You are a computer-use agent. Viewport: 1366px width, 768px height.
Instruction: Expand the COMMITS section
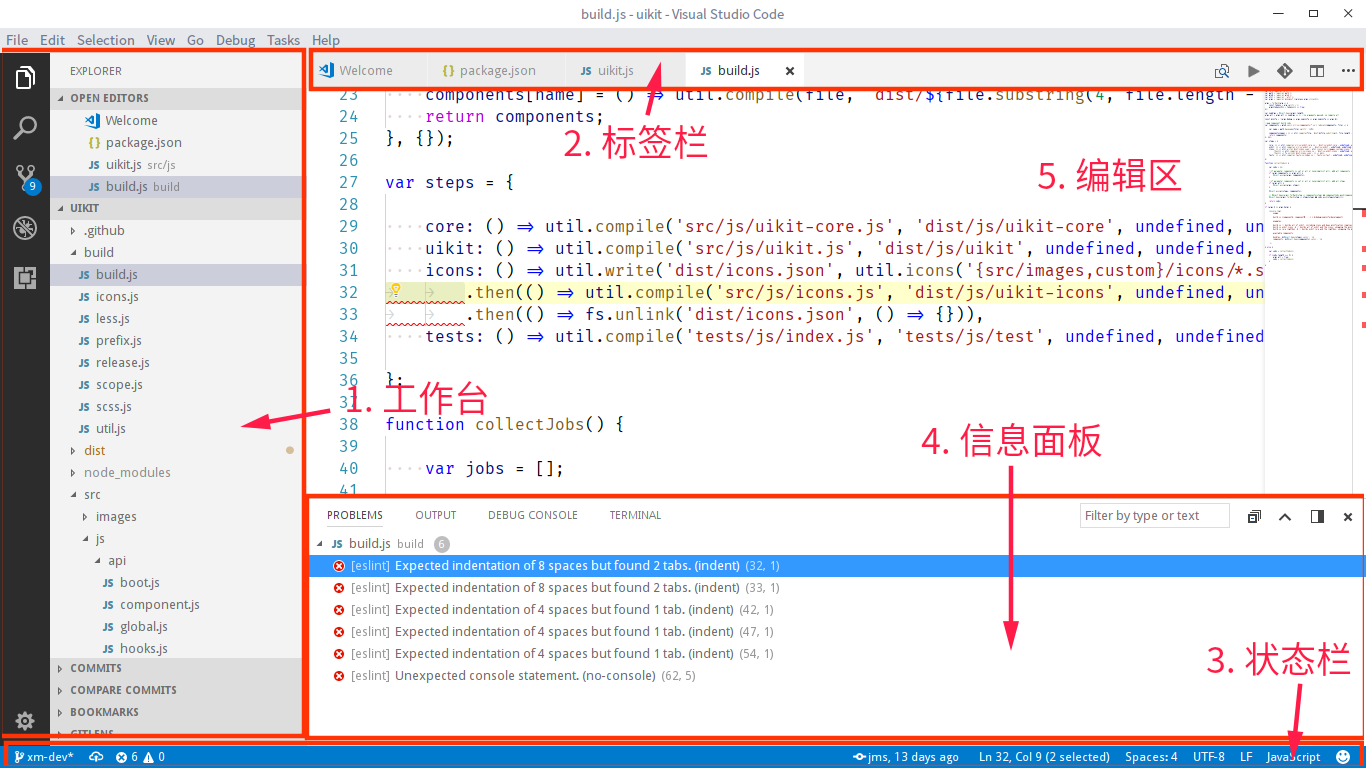pyautogui.click(x=96, y=668)
